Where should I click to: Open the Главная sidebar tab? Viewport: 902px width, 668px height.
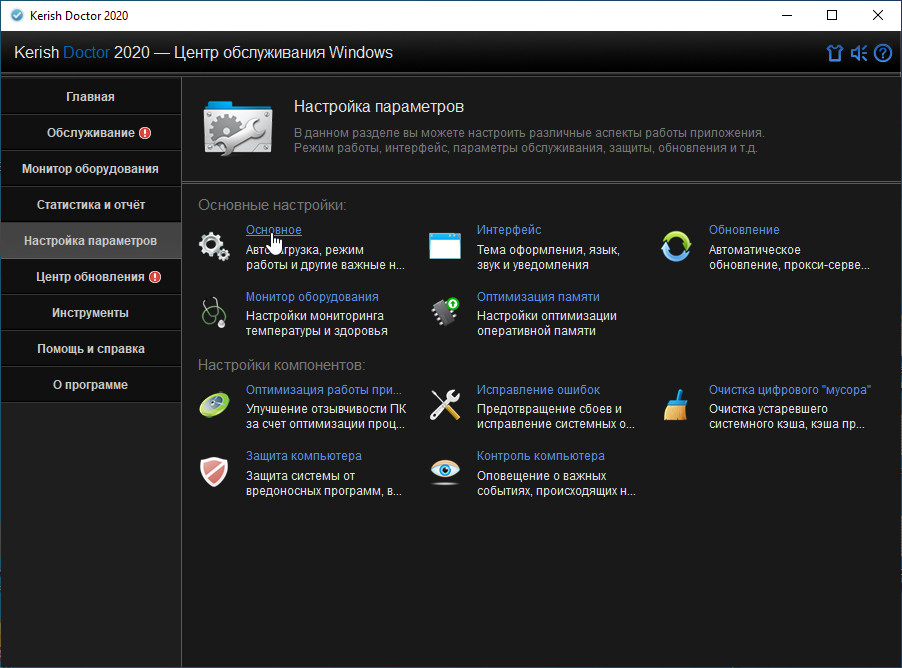pos(90,97)
